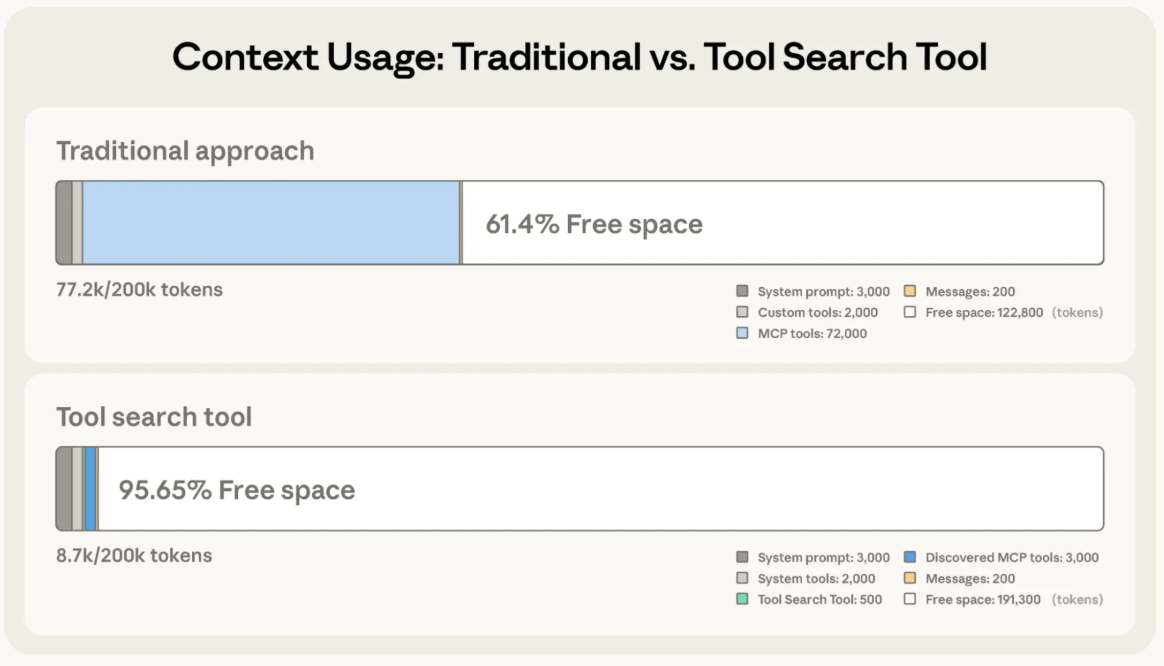This screenshot has width=1164, height=666.
Task: Click the white Free space: 191,300 legend swatch
Action: click(x=910, y=600)
